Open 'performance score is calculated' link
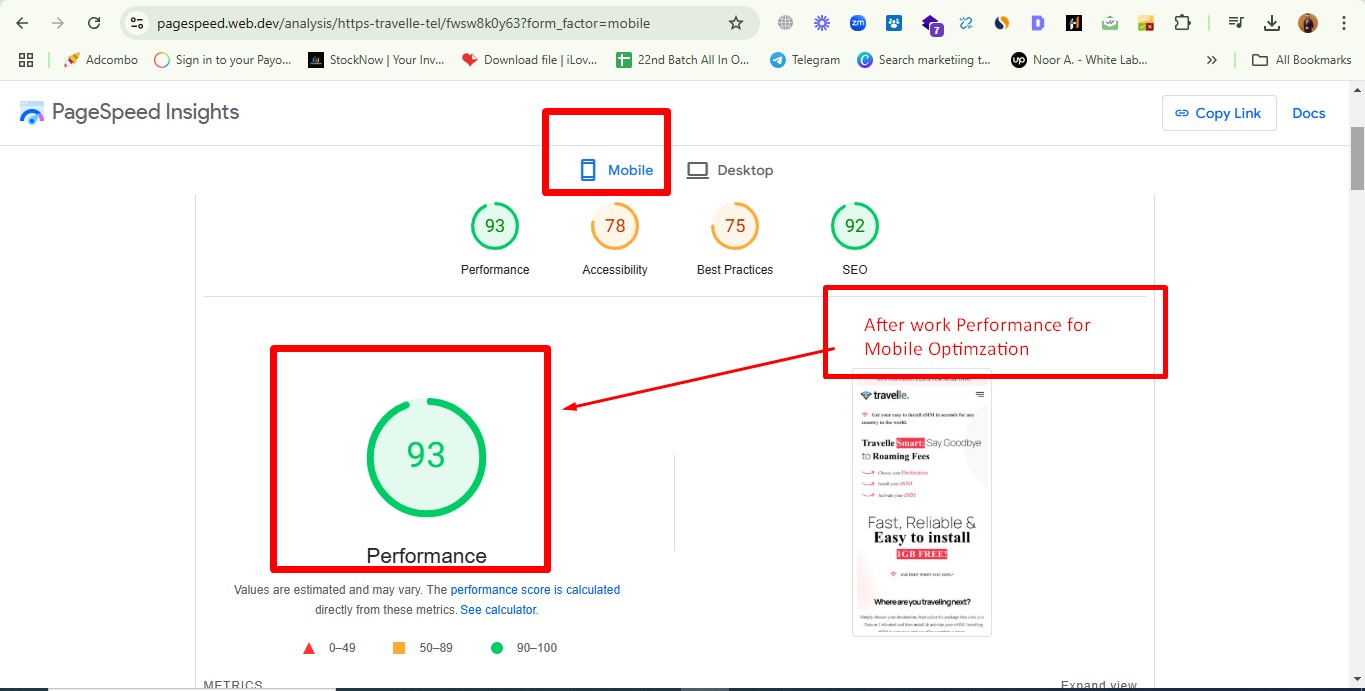Viewport: 1365px width, 691px height. (535, 590)
